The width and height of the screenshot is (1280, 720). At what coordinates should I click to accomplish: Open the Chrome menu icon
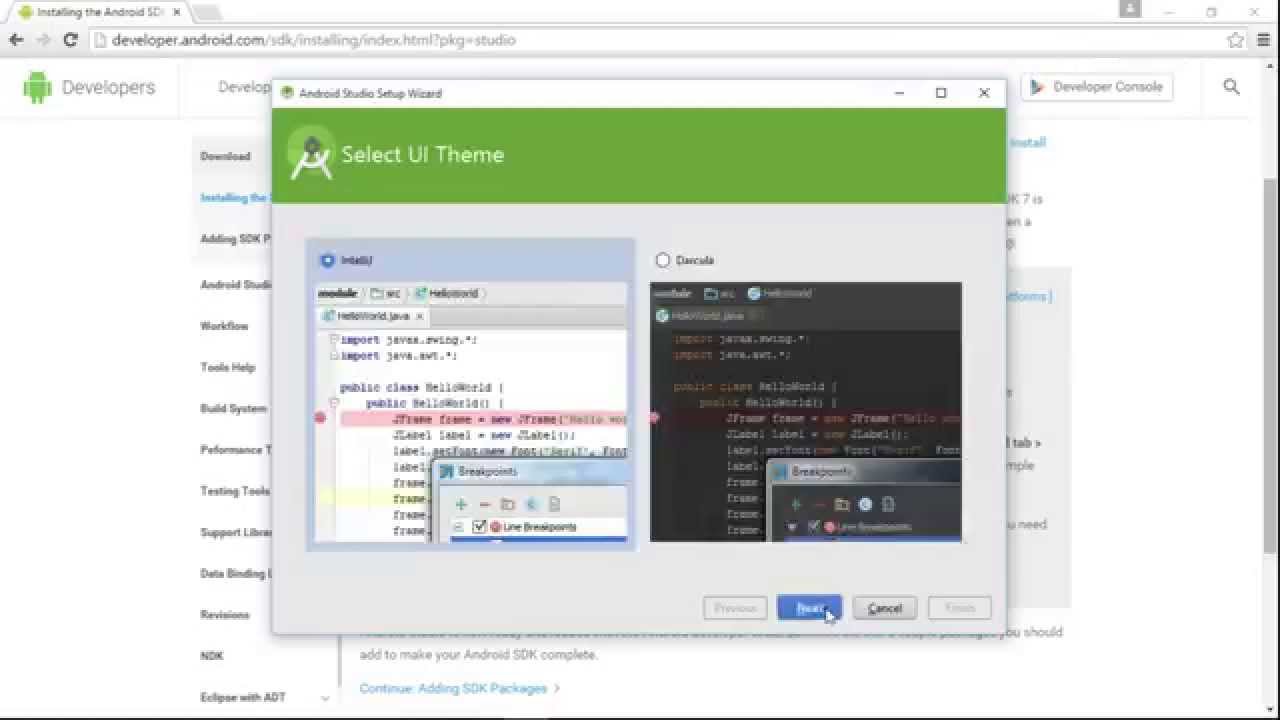coord(1264,40)
